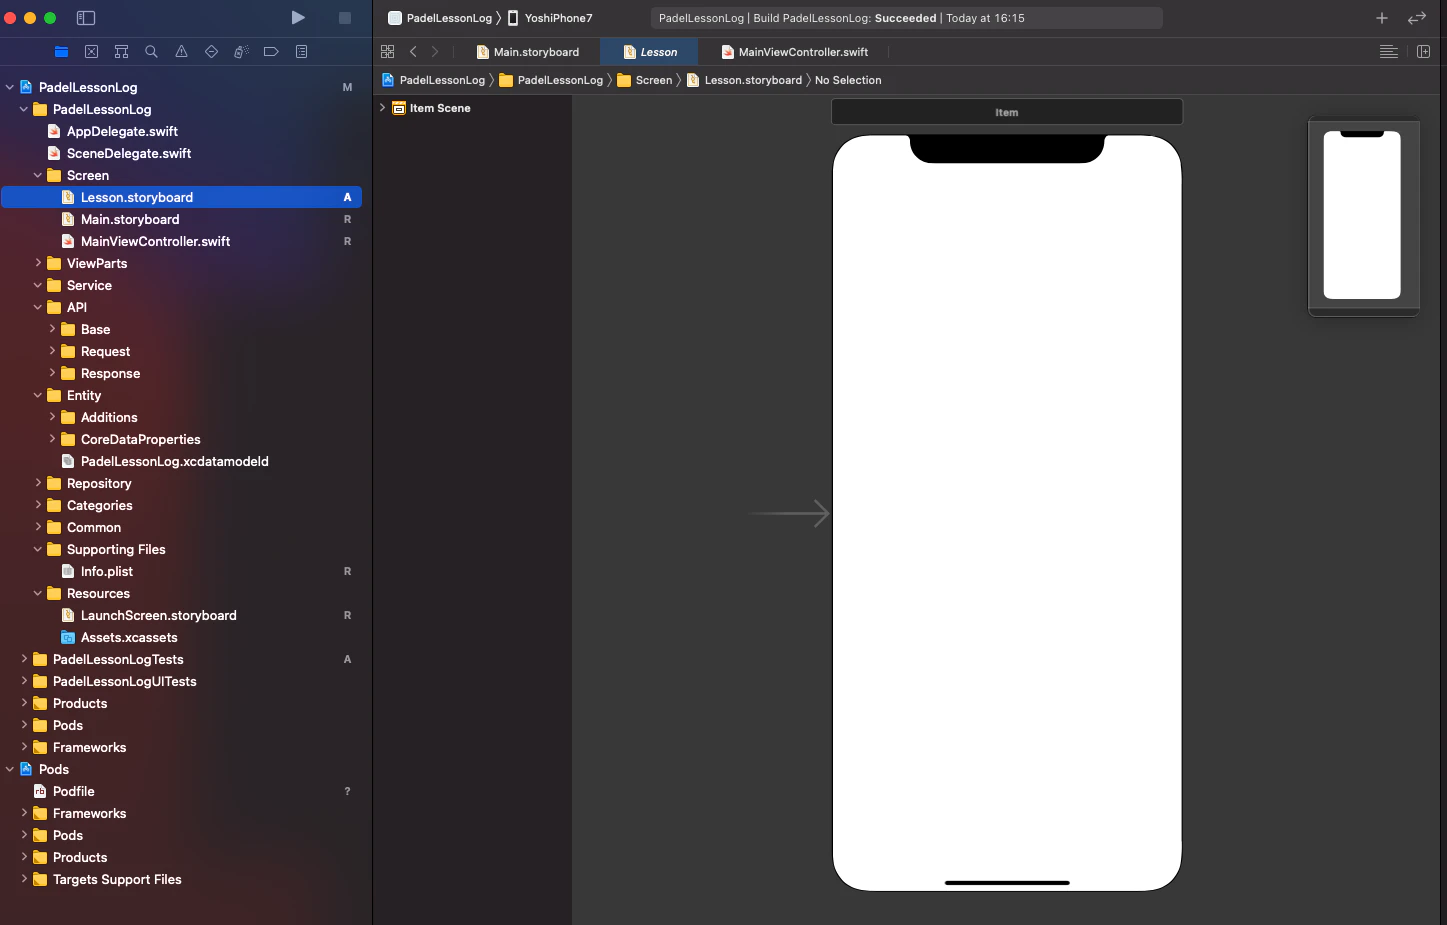Screen dimensions: 1447x925
Task: Collapse the PadelLessonLog project root
Action: coord(10,87)
